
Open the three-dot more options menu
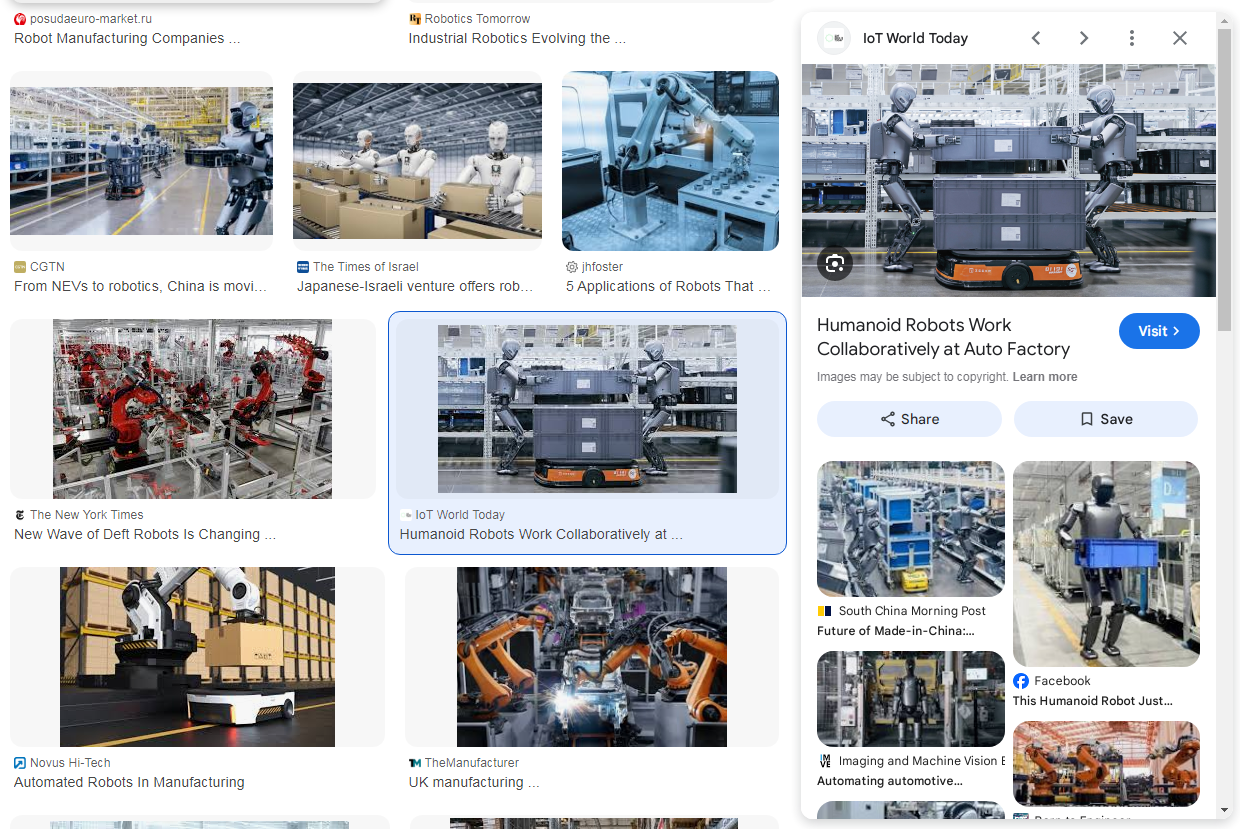1132,38
